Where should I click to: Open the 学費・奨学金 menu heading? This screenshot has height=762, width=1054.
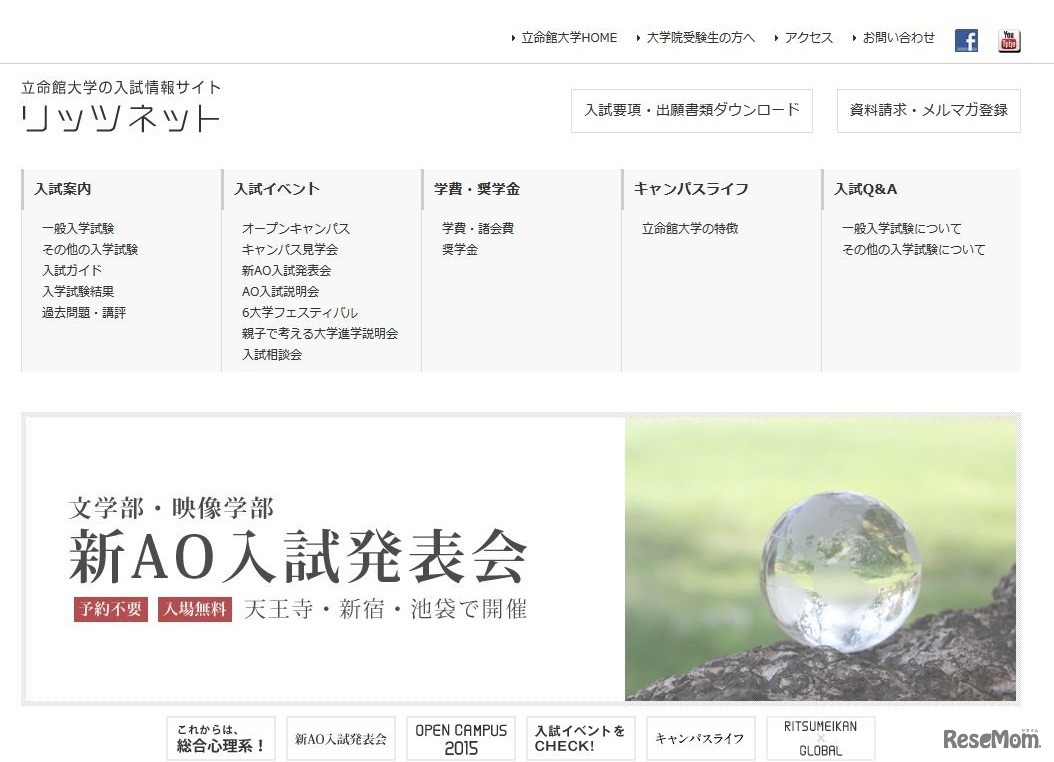click(477, 189)
